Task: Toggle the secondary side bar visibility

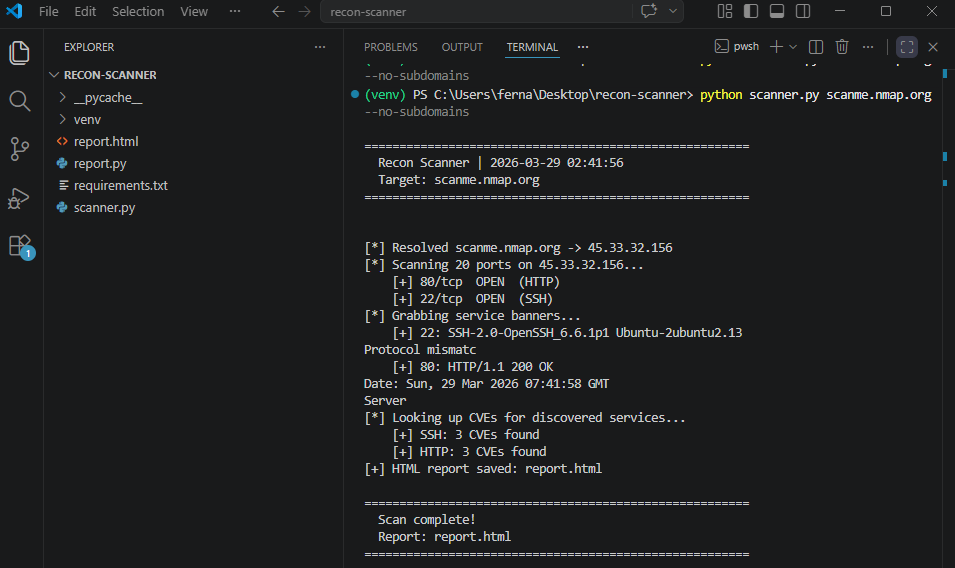Action: tap(802, 11)
